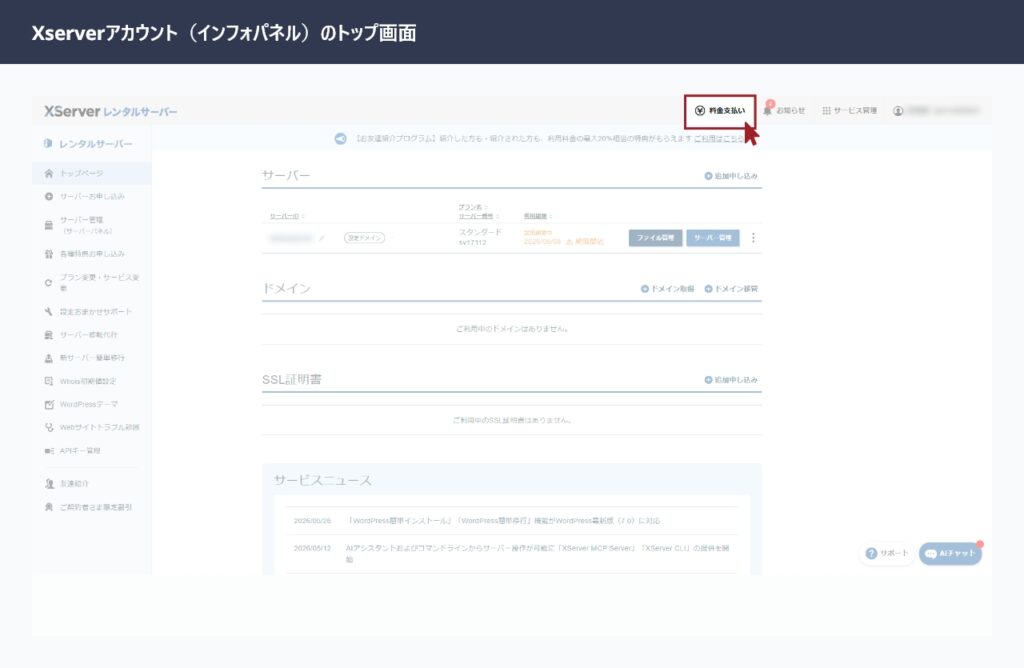Click the サーバー管理 button in the server row
This screenshot has width=1024, height=668.
(x=713, y=238)
